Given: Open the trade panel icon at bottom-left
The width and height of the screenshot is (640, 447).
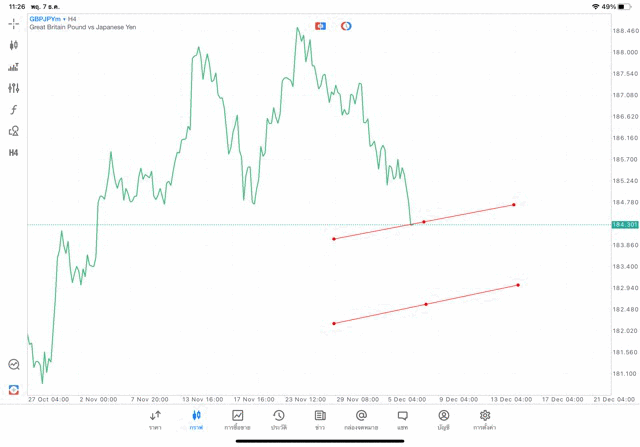Looking at the screenshot, I should [13, 389].
